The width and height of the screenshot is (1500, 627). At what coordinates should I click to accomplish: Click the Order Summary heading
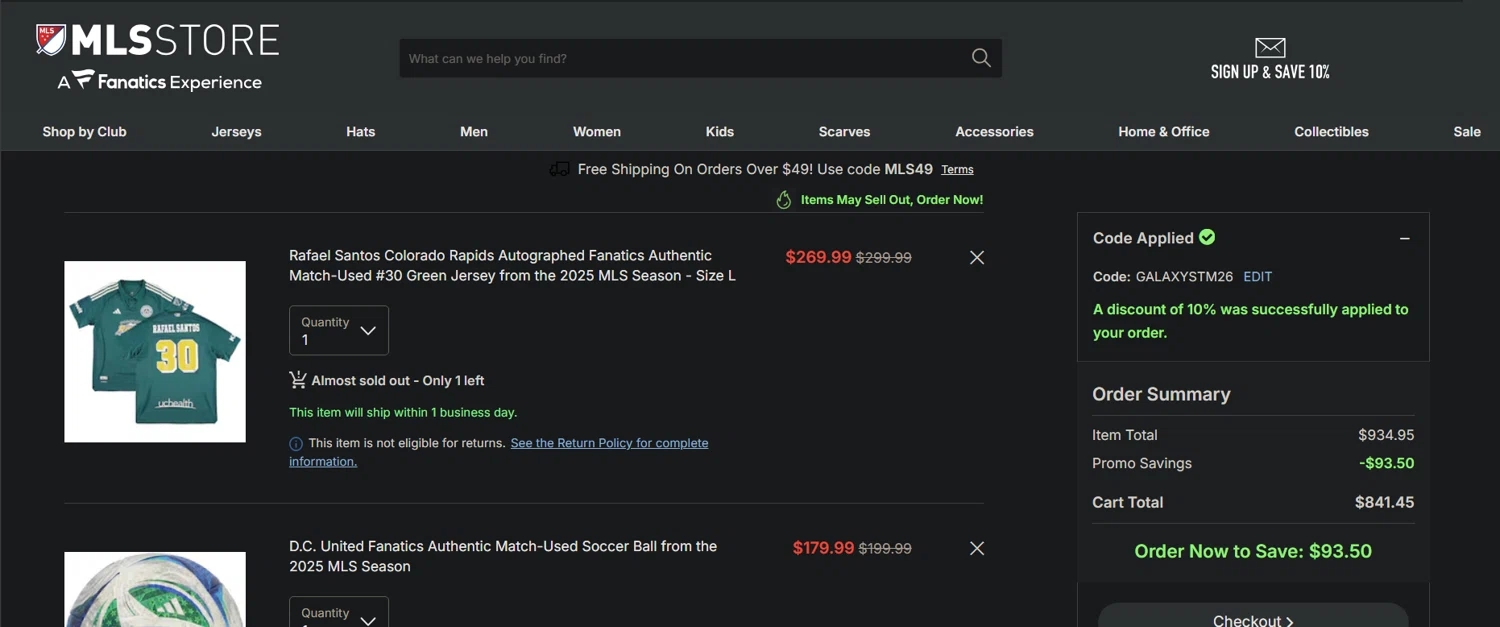point(1161,394)
